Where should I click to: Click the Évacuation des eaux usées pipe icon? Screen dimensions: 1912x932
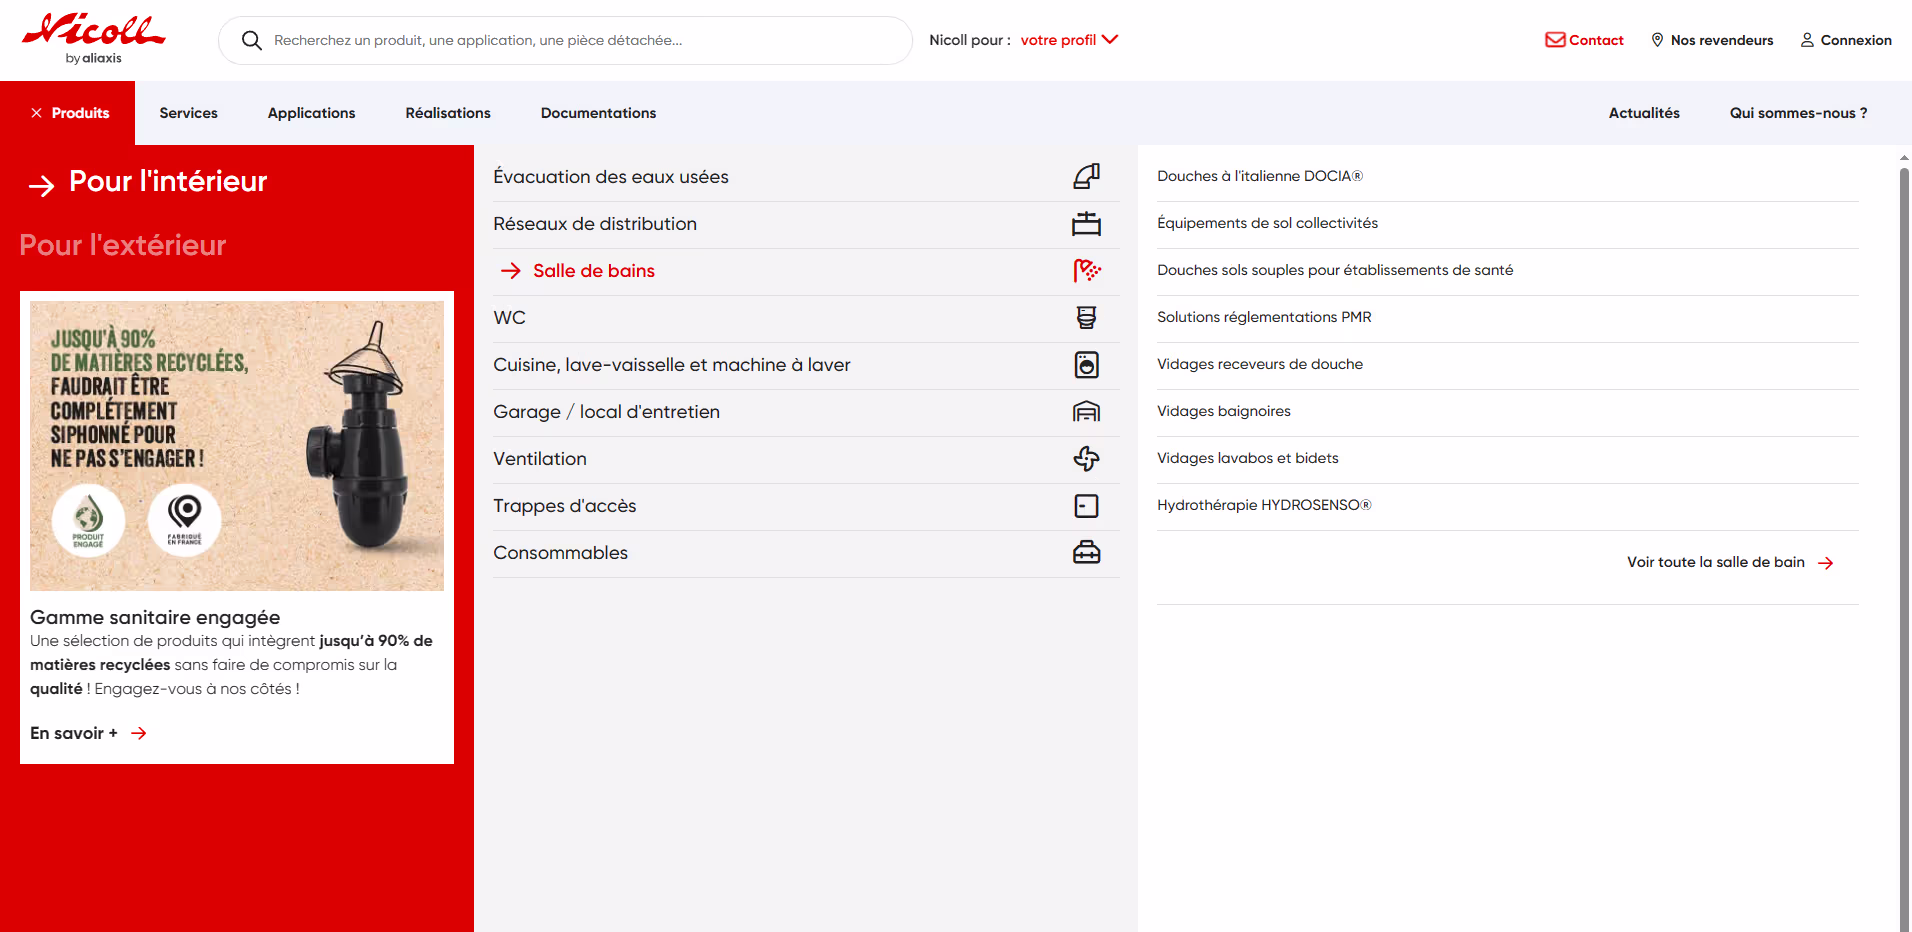tap(1087, 177)
